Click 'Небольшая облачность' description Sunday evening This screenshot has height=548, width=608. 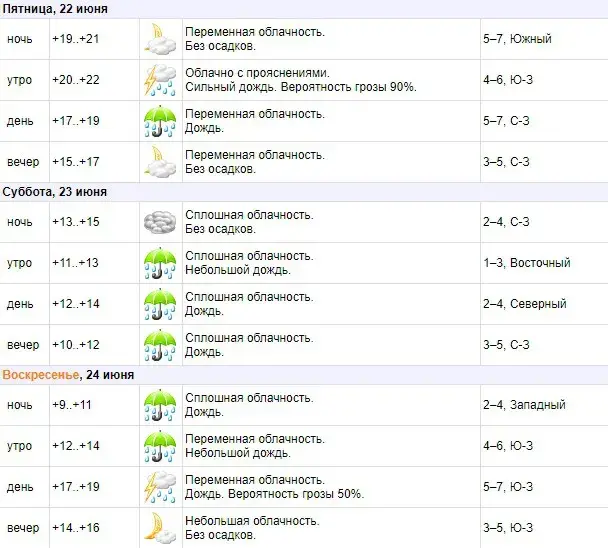[x=252, y=521]
